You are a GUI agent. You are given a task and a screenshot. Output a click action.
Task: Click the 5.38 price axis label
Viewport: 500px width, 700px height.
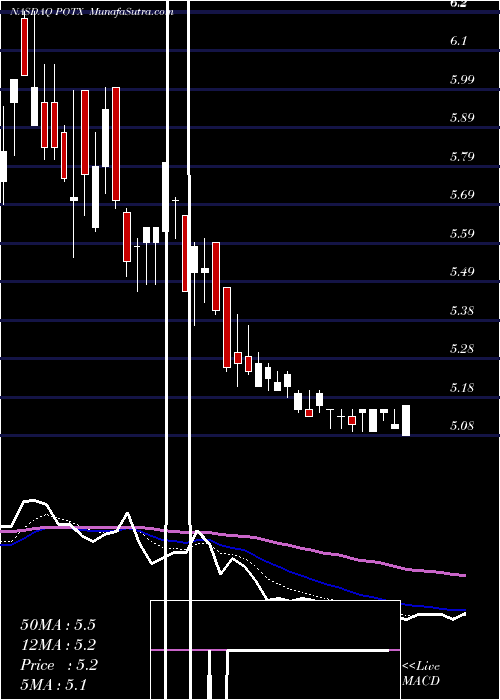[x=462, y=310]
